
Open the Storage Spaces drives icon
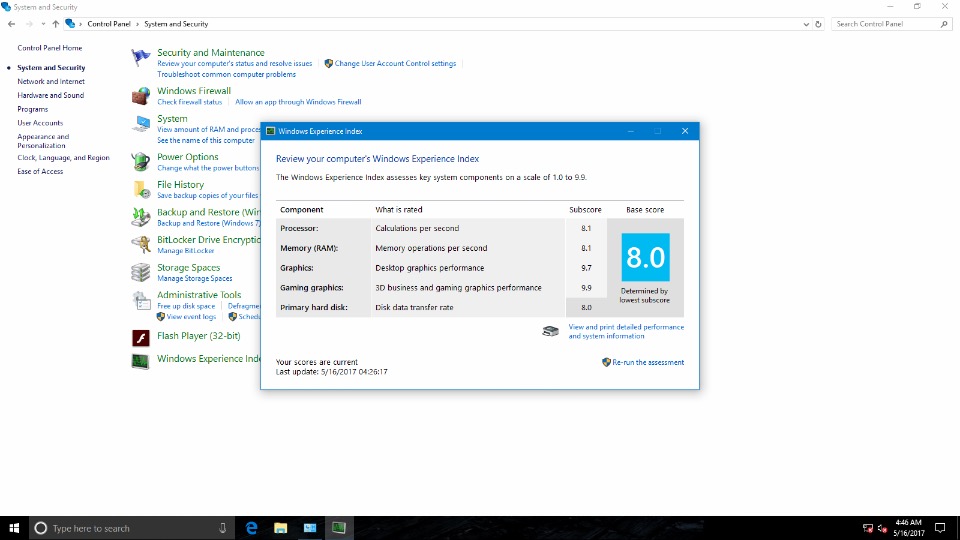pyautogui.click(x=140, y=272)
